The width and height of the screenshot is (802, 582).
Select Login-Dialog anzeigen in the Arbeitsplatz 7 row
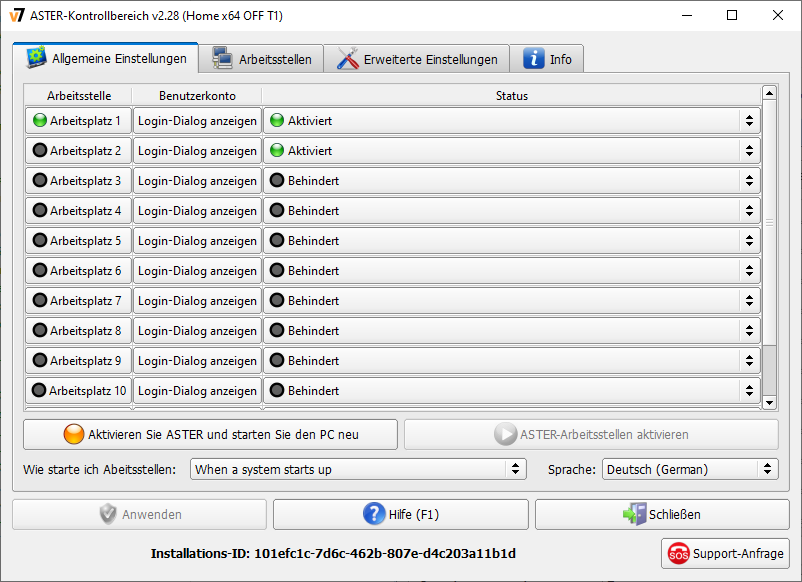[197, 301]
